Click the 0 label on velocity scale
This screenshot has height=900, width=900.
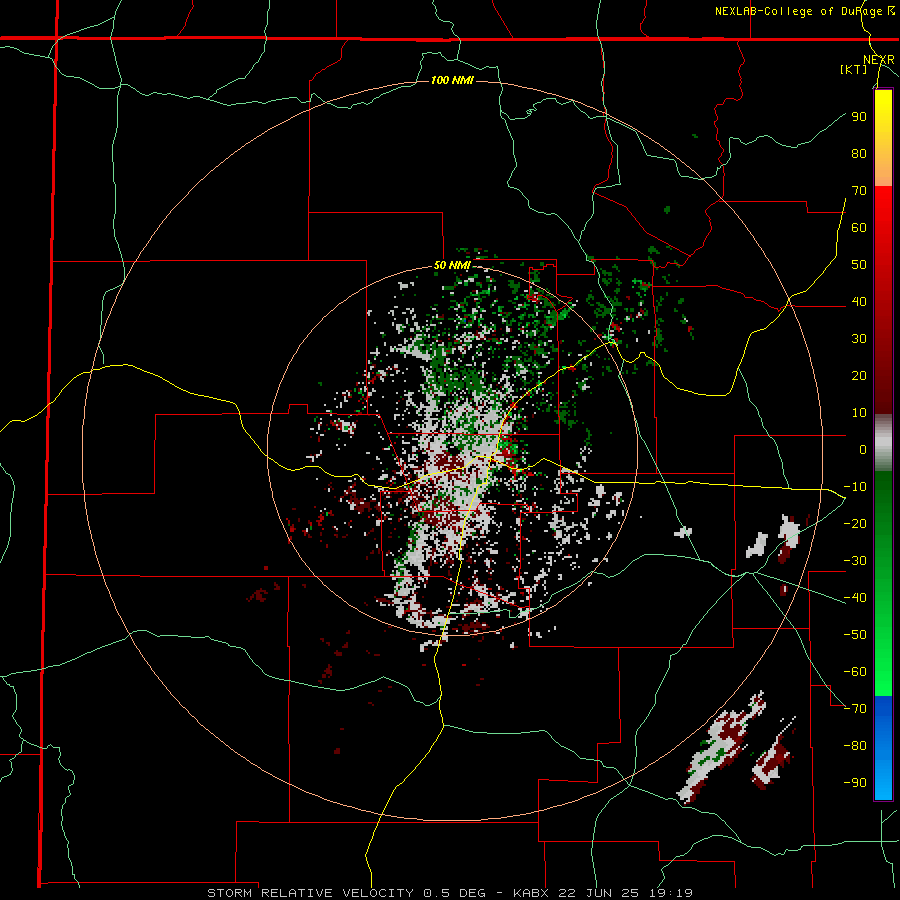863,449
